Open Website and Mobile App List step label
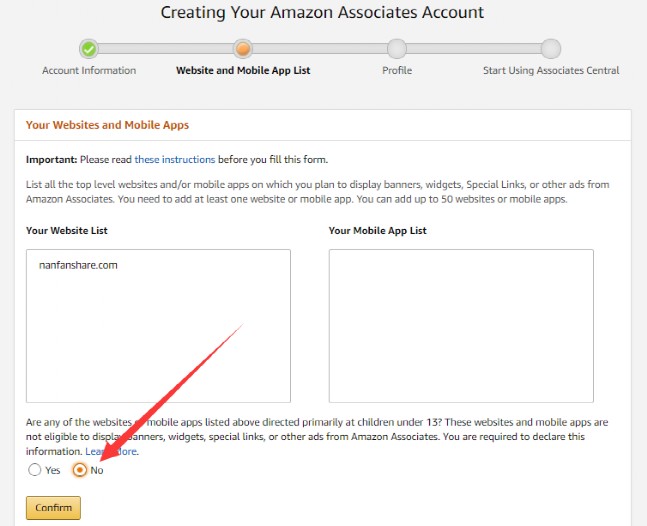Screen dimensions: 647x526 pos(242,71)
